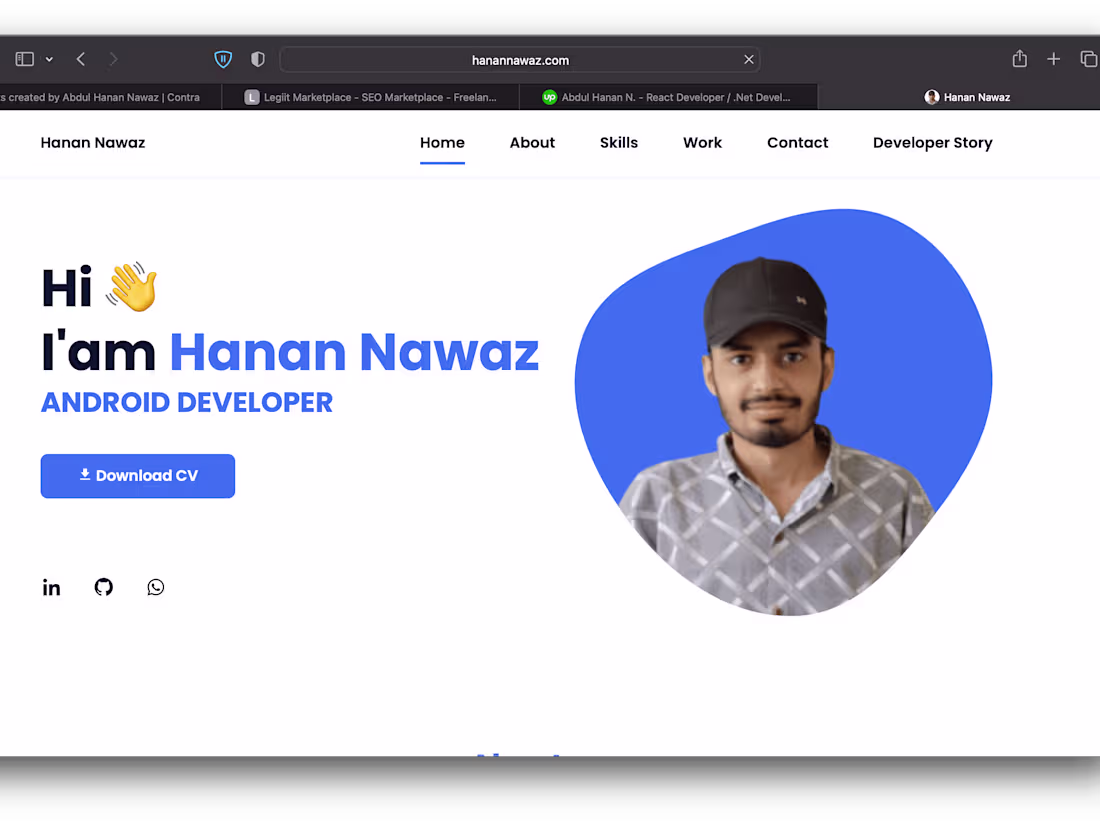Show all tabs via the tab overview icon

[1089, 59]
